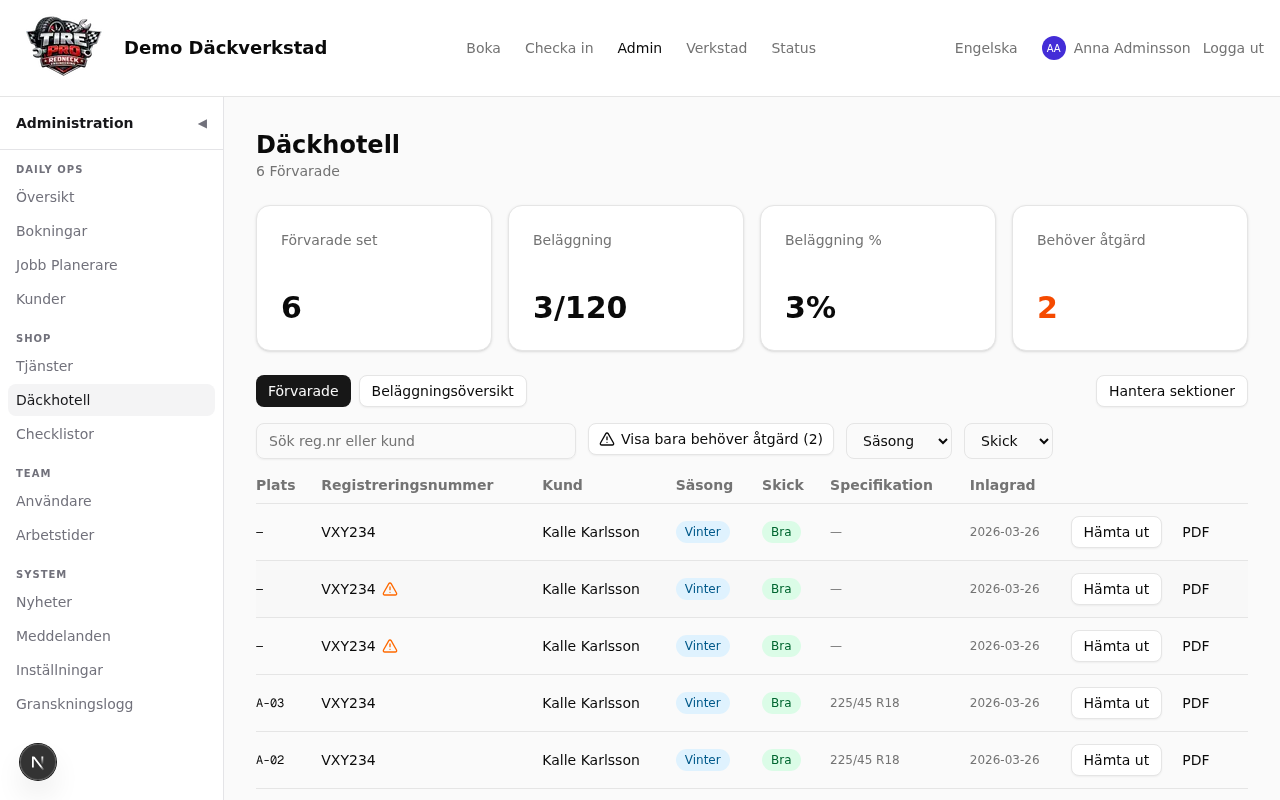Image resolution: width=1280 pixels, height=800 pixels.
Task: Collapse the Administration sidebar arrow
Action: (202, 123)
